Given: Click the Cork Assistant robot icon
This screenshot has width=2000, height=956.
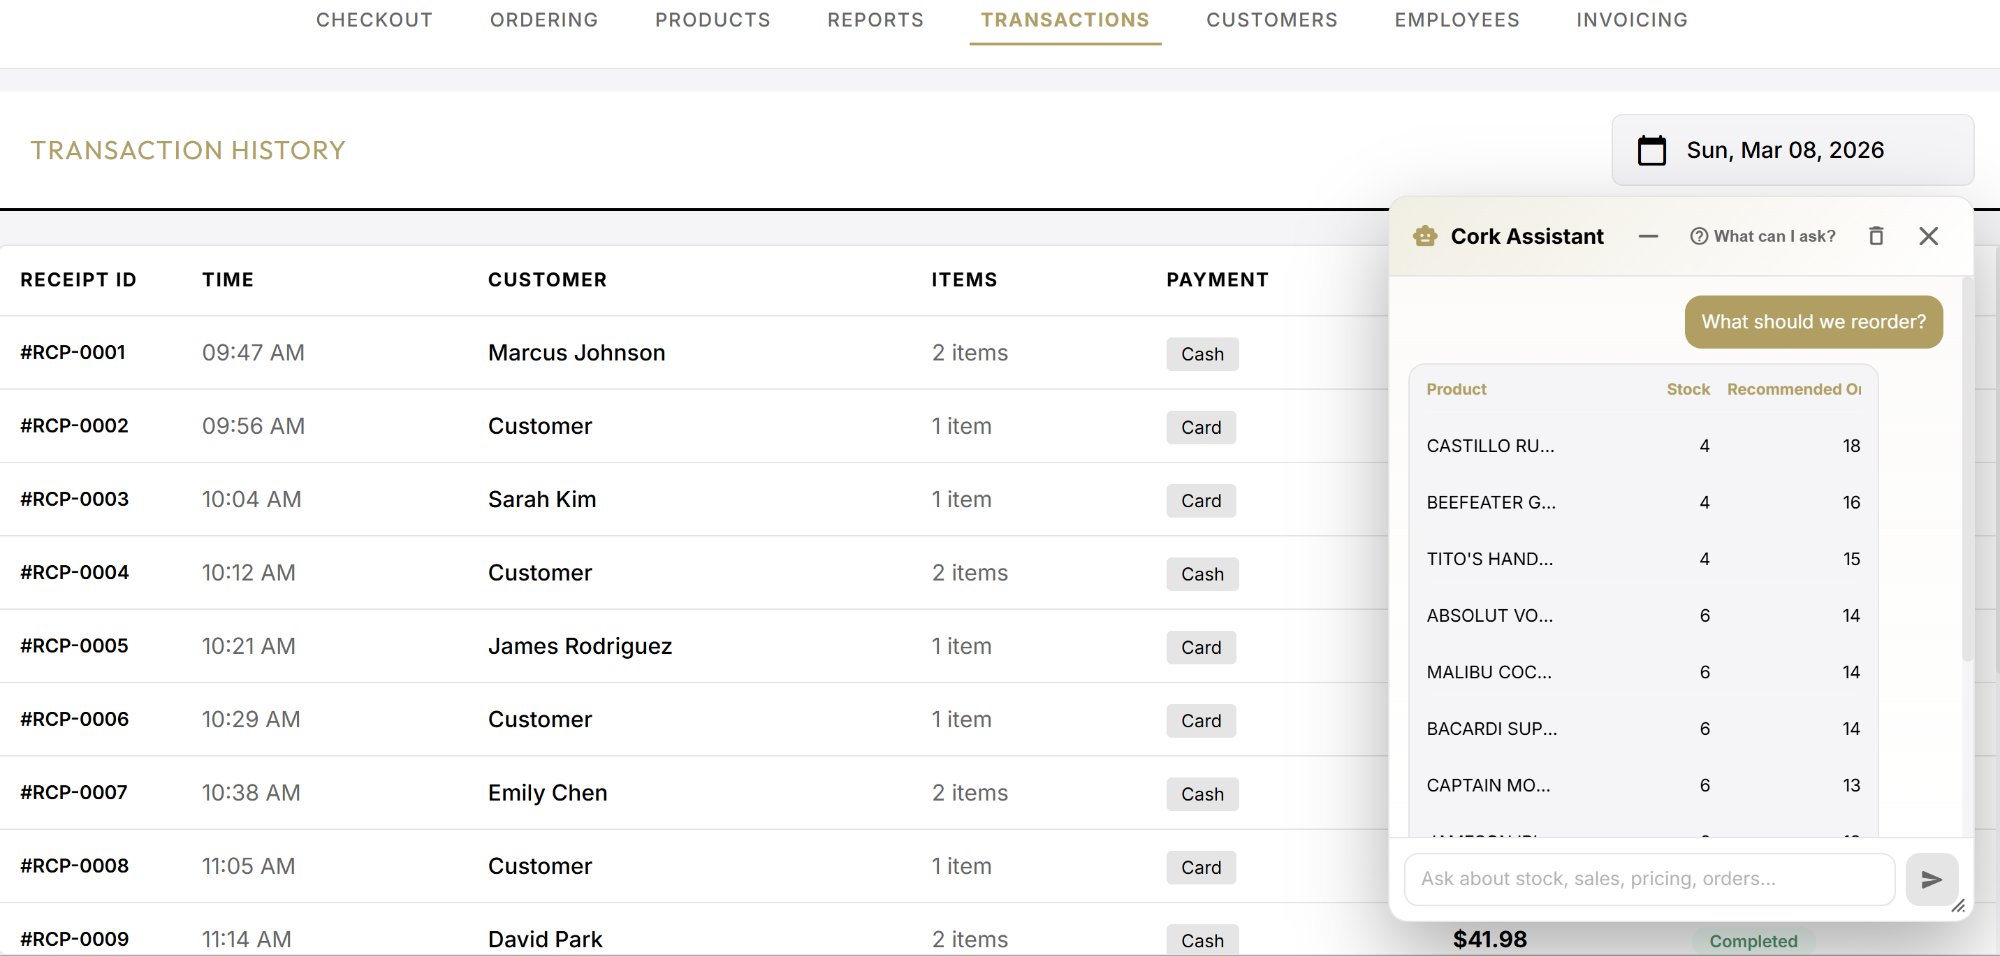Looking at the screenshot, I should click(x=1424, y=236).
